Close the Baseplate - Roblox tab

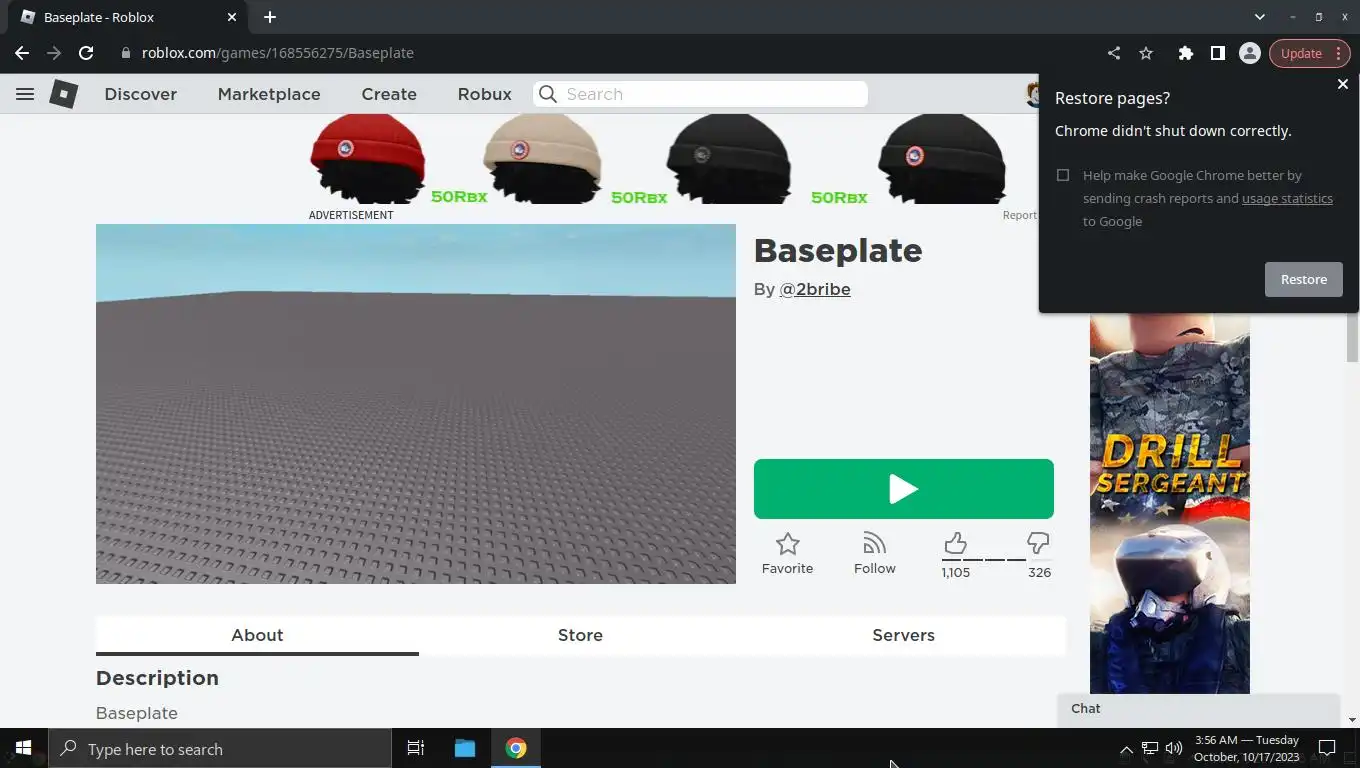232,17
